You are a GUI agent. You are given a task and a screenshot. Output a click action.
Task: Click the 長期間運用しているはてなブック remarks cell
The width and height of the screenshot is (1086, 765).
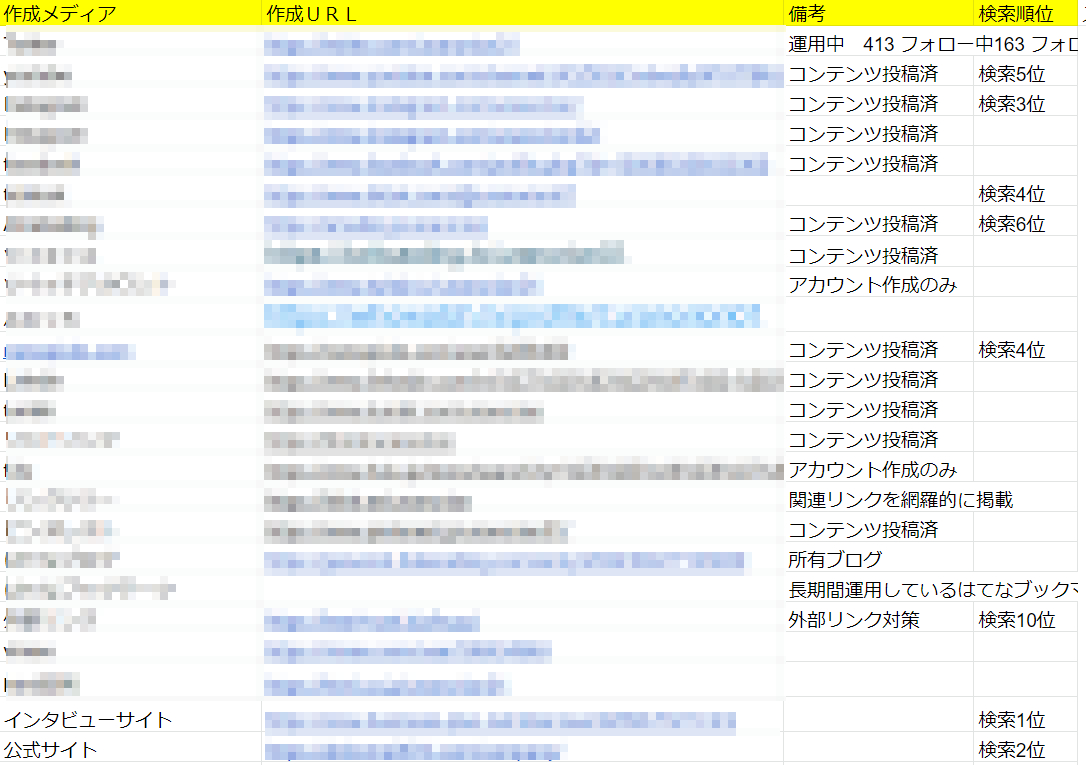[878, 589]
